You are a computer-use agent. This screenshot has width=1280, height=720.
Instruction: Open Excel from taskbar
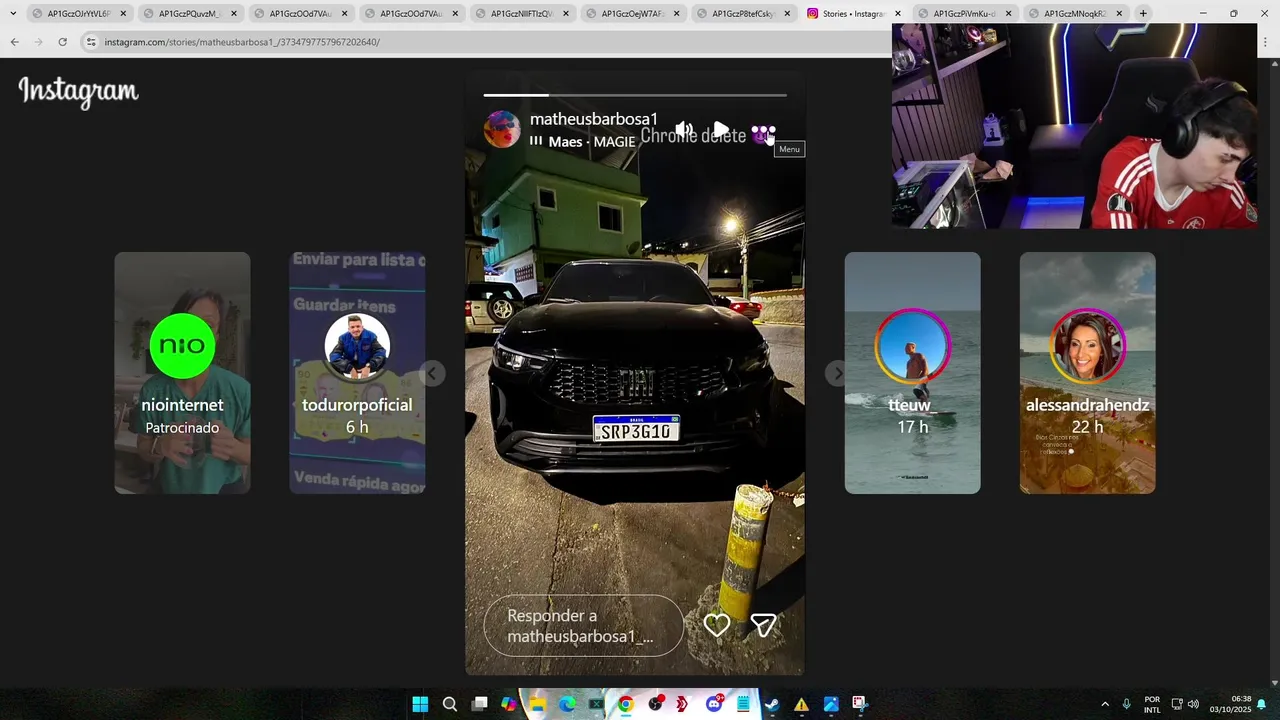pyautogui.click(x=596, y=704)
